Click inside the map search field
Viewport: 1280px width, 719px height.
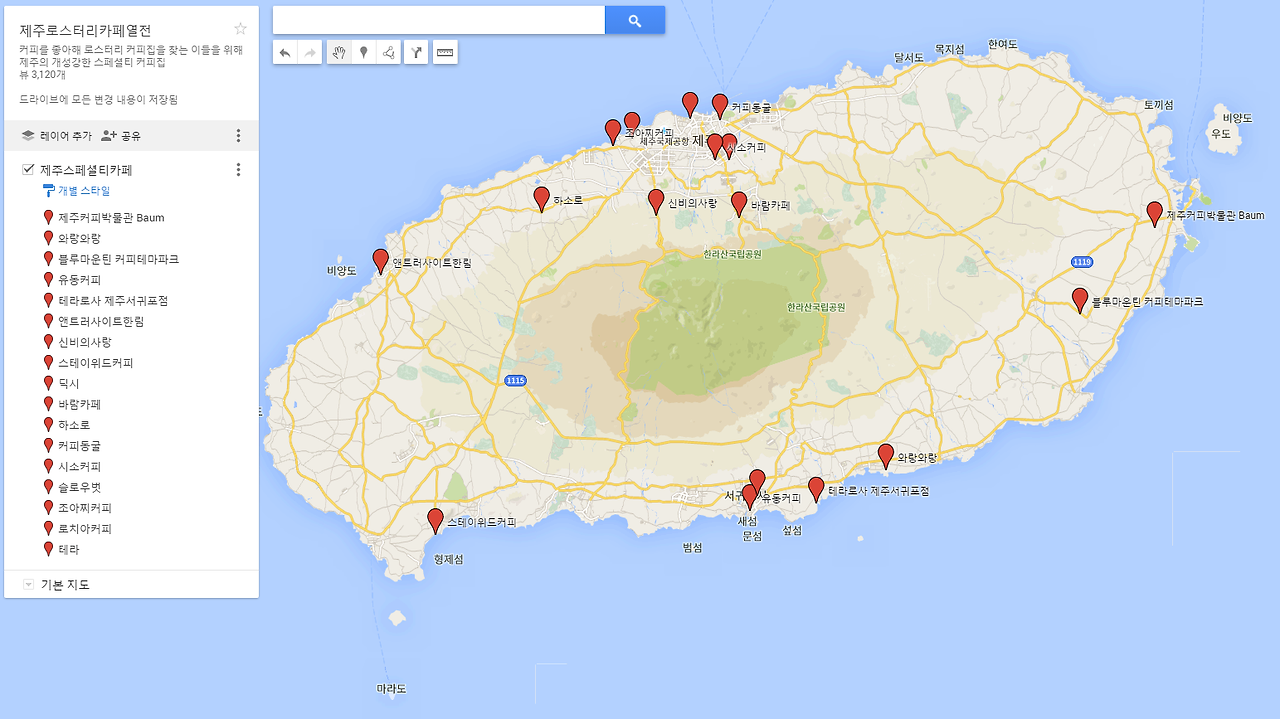tap(439, 20)
